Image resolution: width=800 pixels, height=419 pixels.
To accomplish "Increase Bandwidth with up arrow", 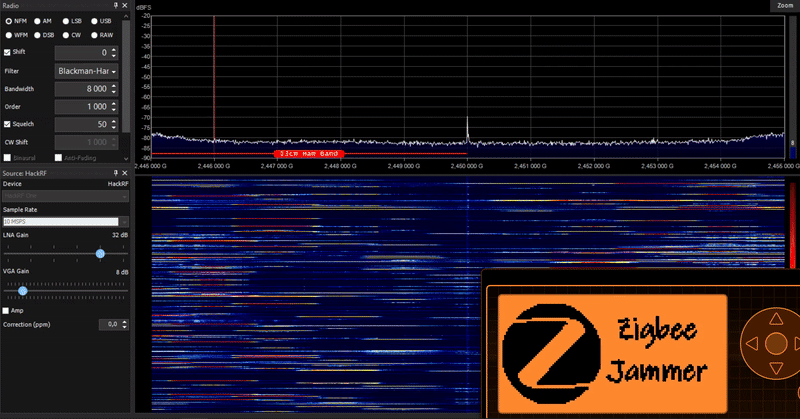I will click(114, 86).
